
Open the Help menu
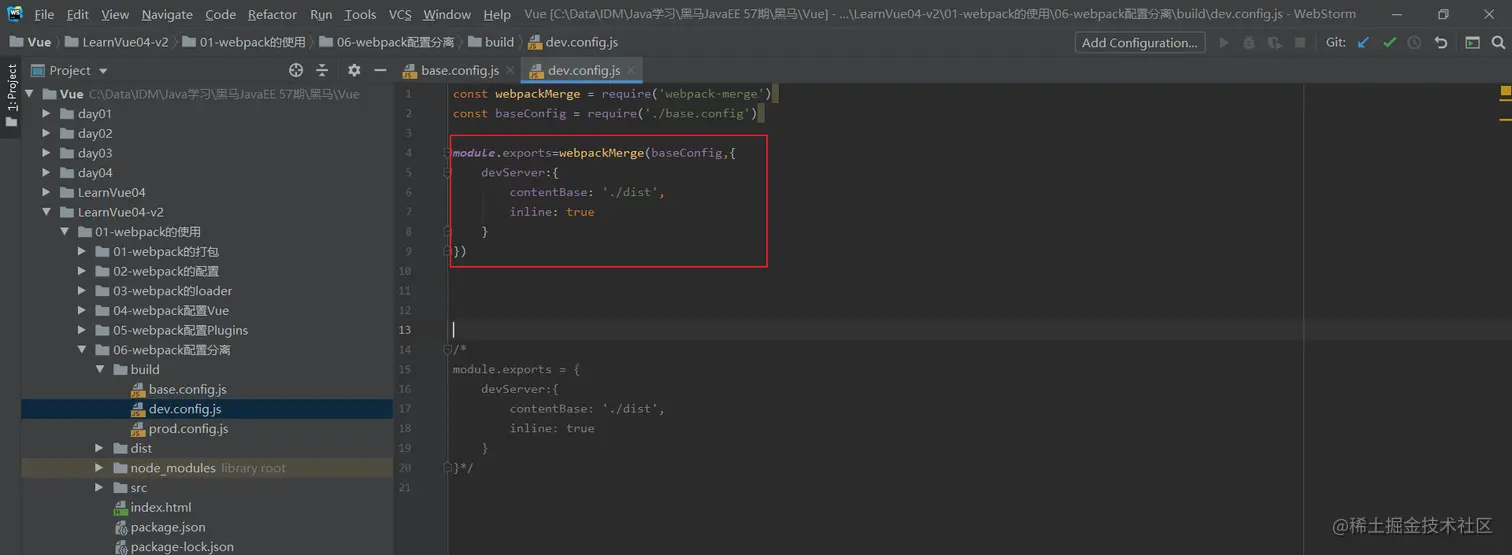tap(497, 14)
